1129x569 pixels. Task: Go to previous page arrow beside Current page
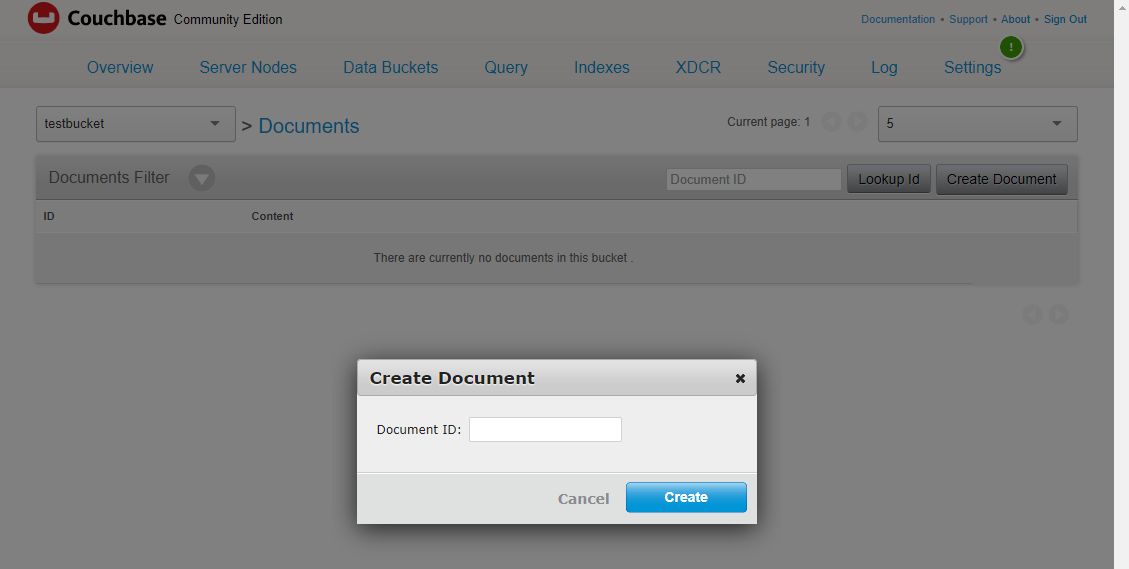pyautogui.click(x=832, y=122)
